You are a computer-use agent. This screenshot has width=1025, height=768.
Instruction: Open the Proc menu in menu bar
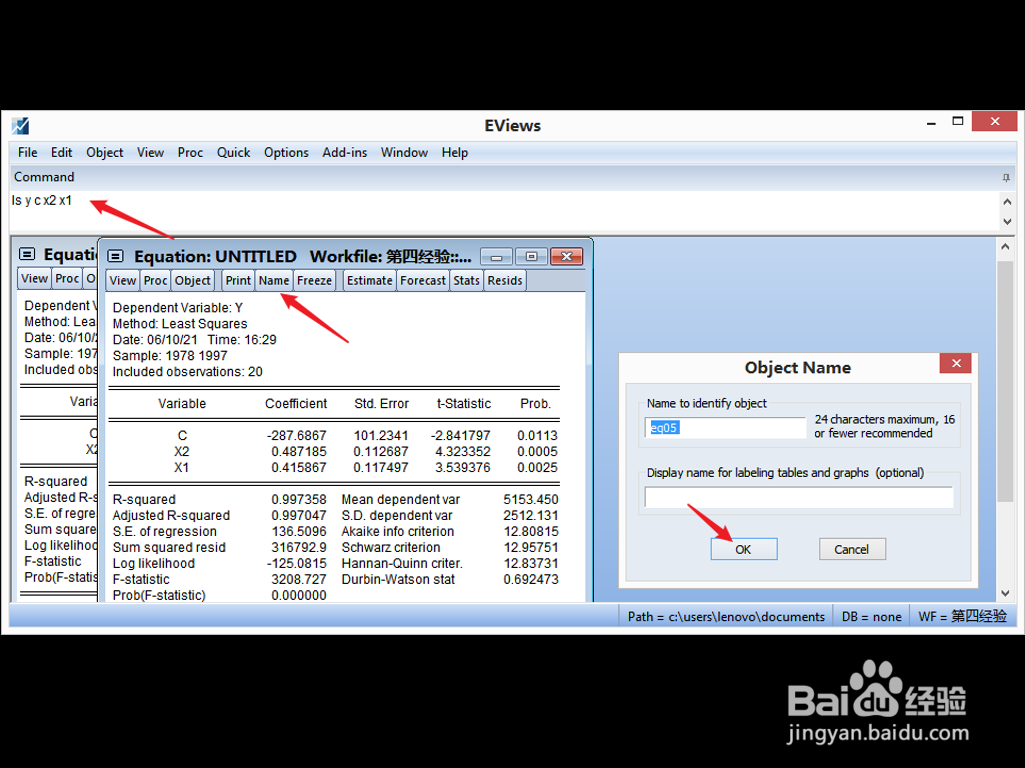click(190, 152)
